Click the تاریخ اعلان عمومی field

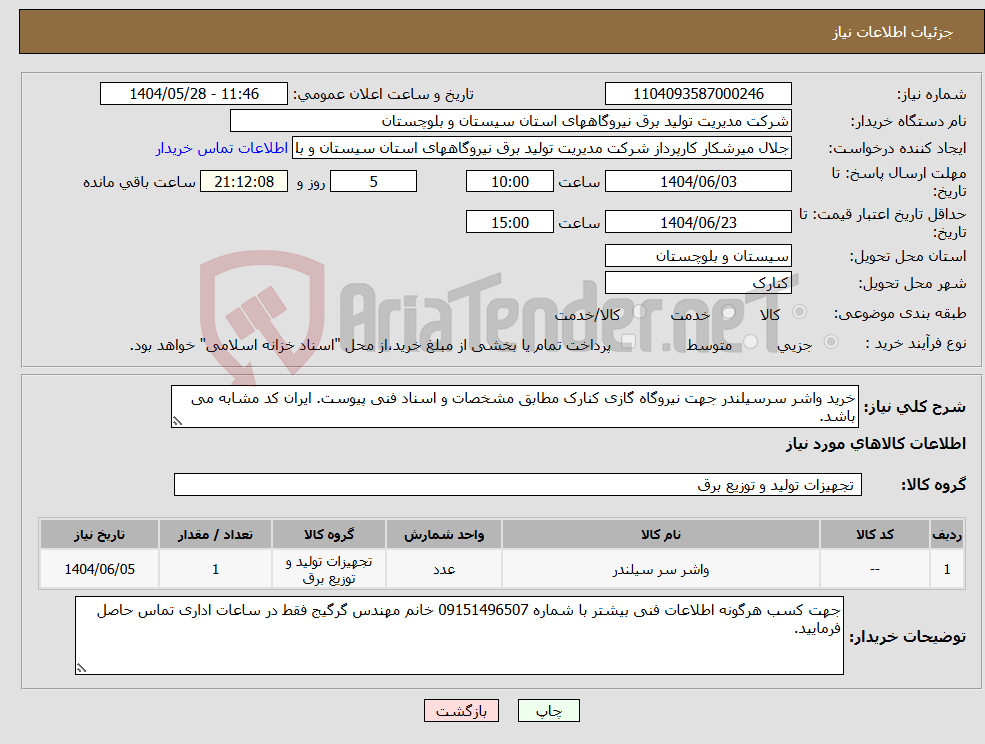point(193,93)
